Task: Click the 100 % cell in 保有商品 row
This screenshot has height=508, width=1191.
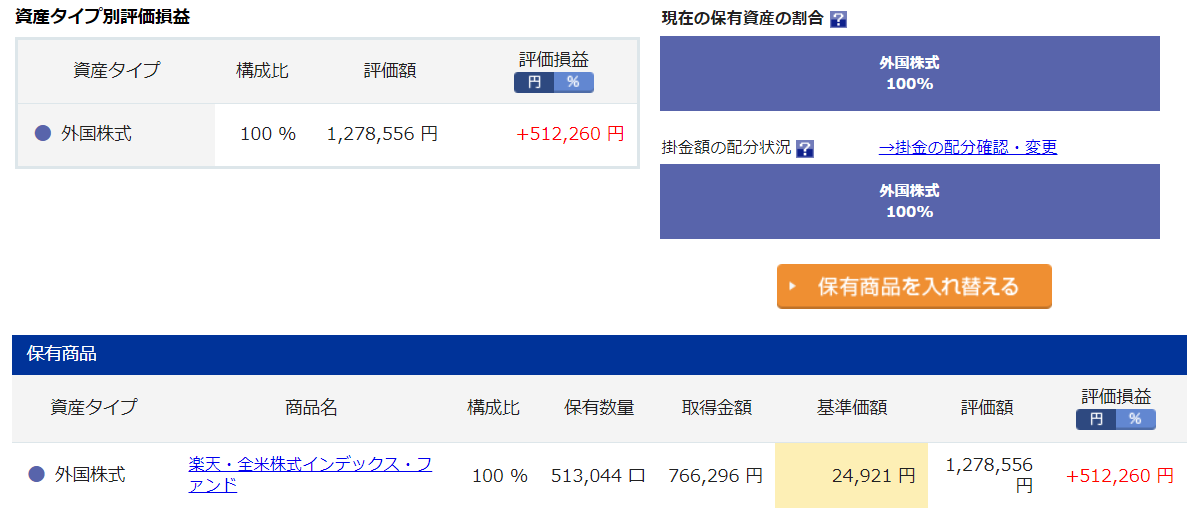Action: (500, 476)
